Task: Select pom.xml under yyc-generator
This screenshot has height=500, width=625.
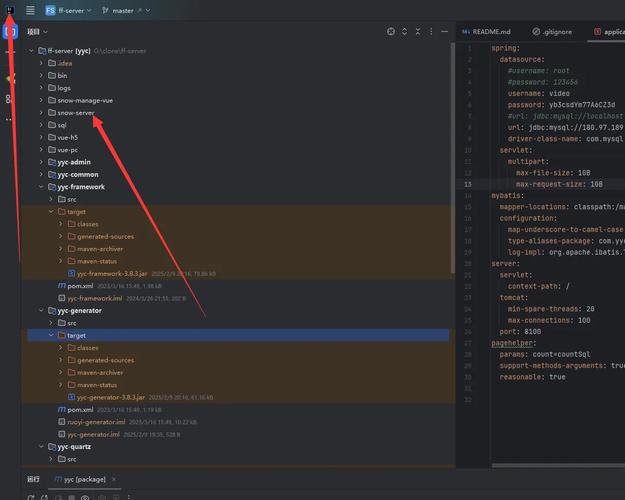Action: click(x=80, y=409)
